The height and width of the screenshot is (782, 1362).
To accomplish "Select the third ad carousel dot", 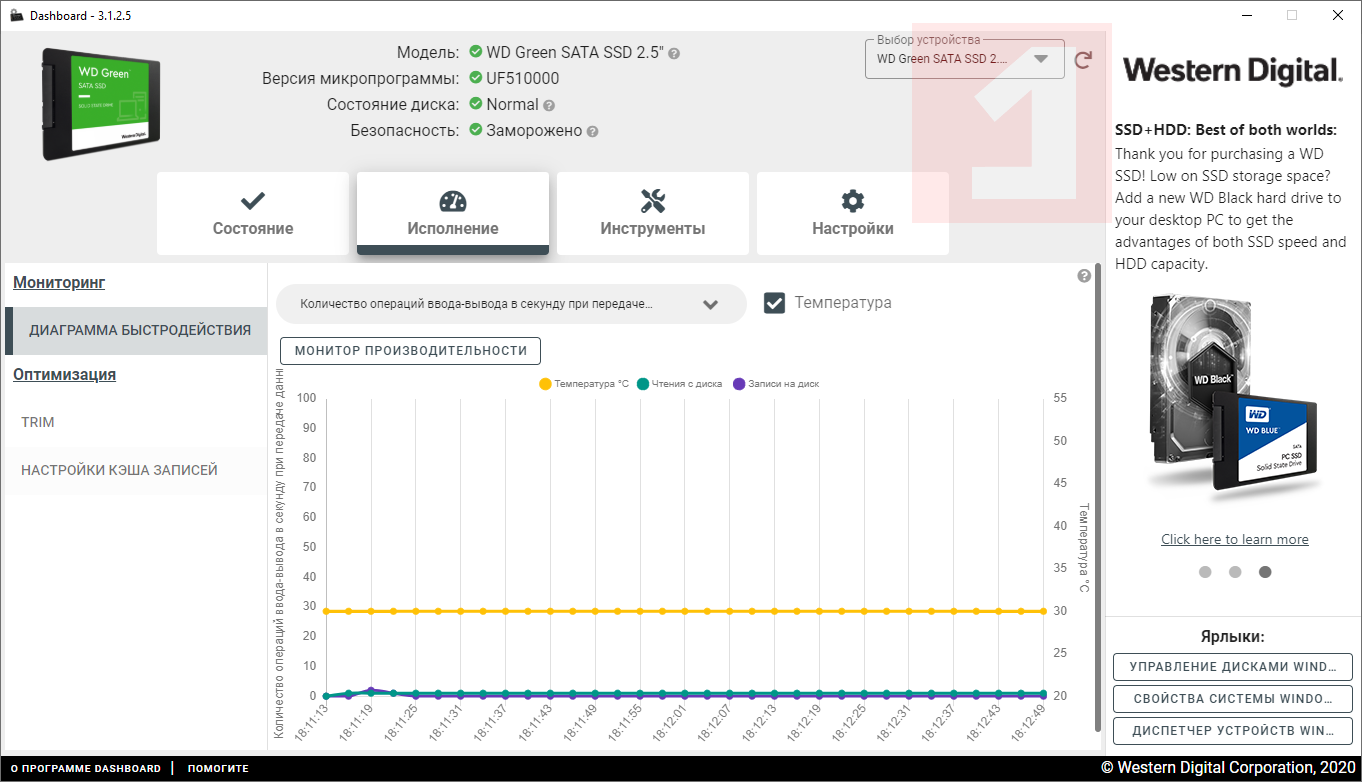I will 1265,572.
